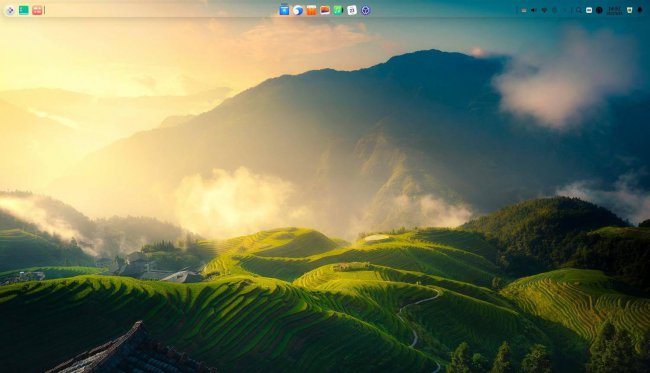Image resolution: width=650 pixels, height=373 pixels.
Task: Click the search magnifier tray icon
Action: click(x=578, y=10)
